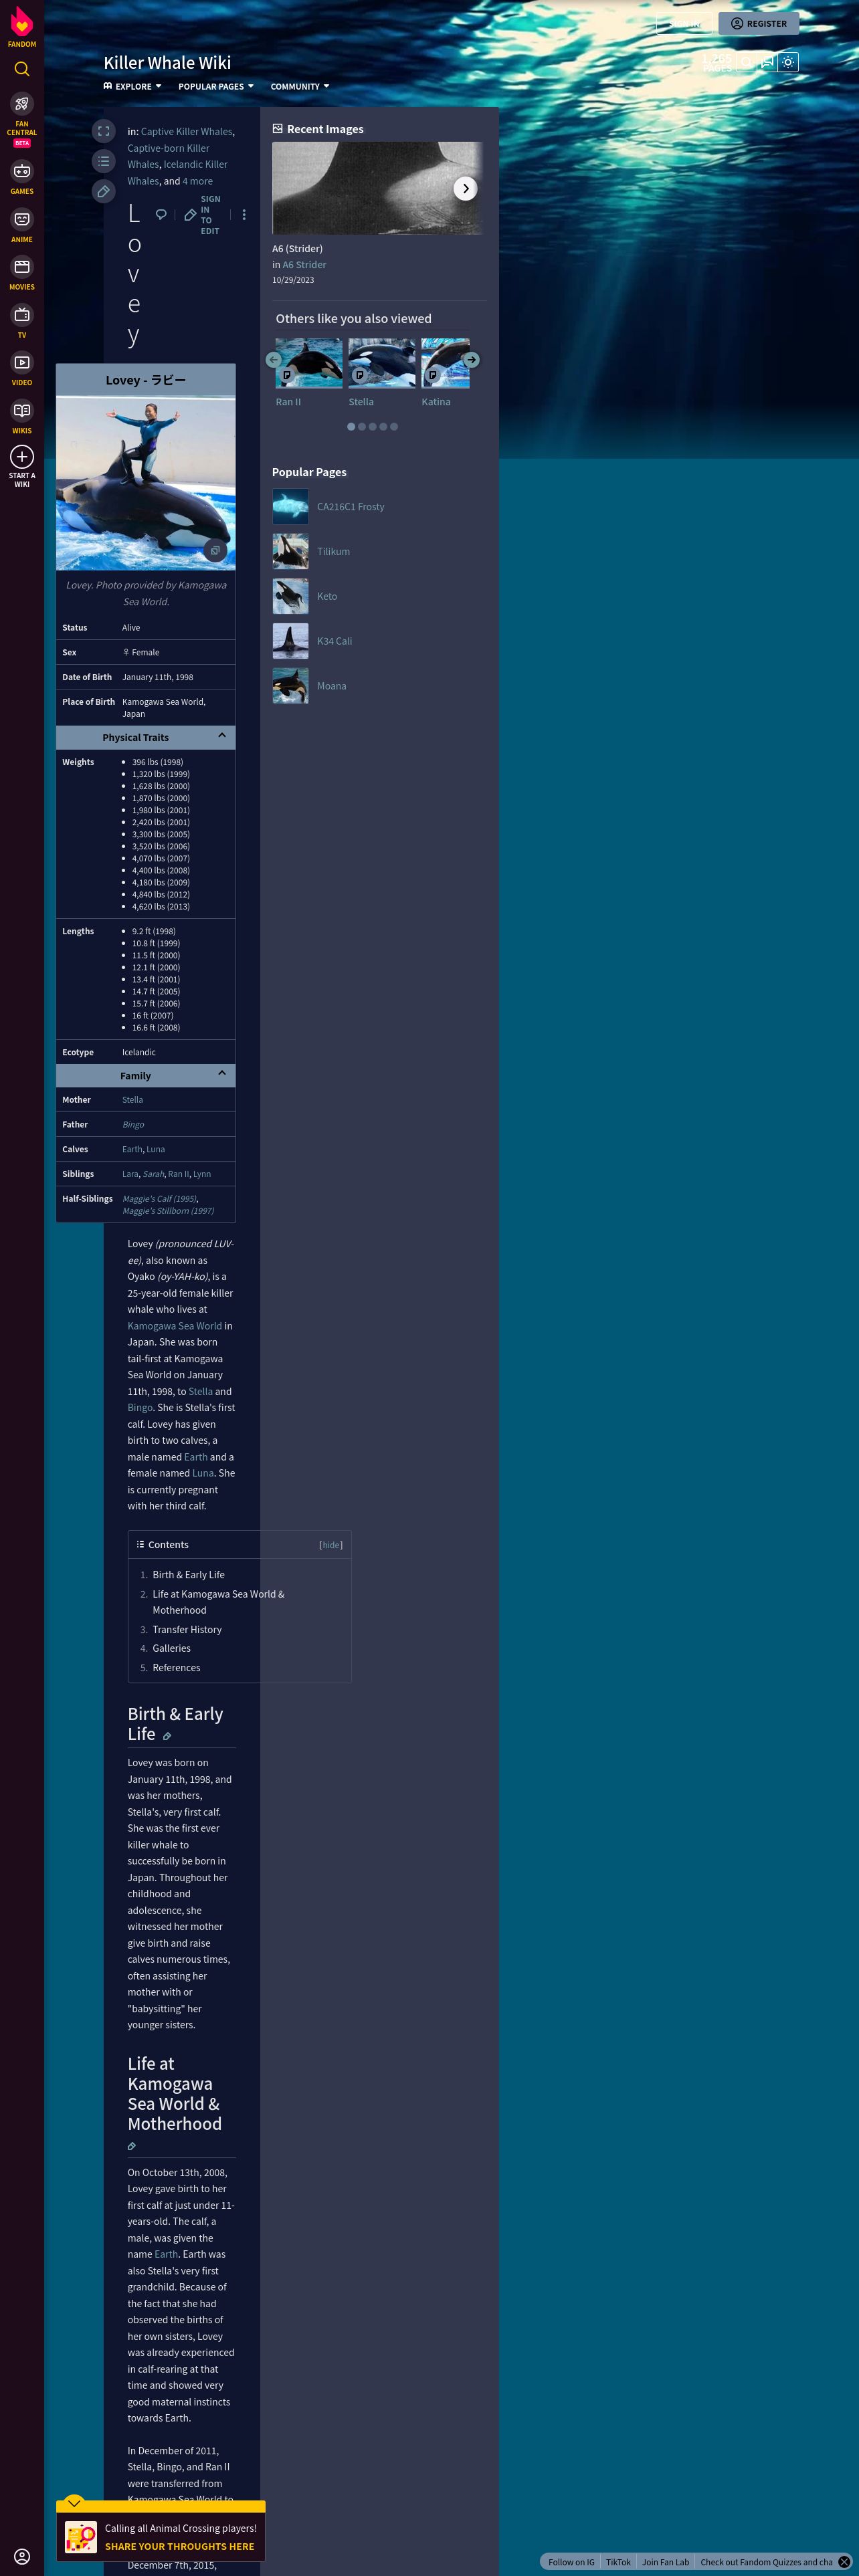Open the Kamogawa Sea World link

[175, 1326]
